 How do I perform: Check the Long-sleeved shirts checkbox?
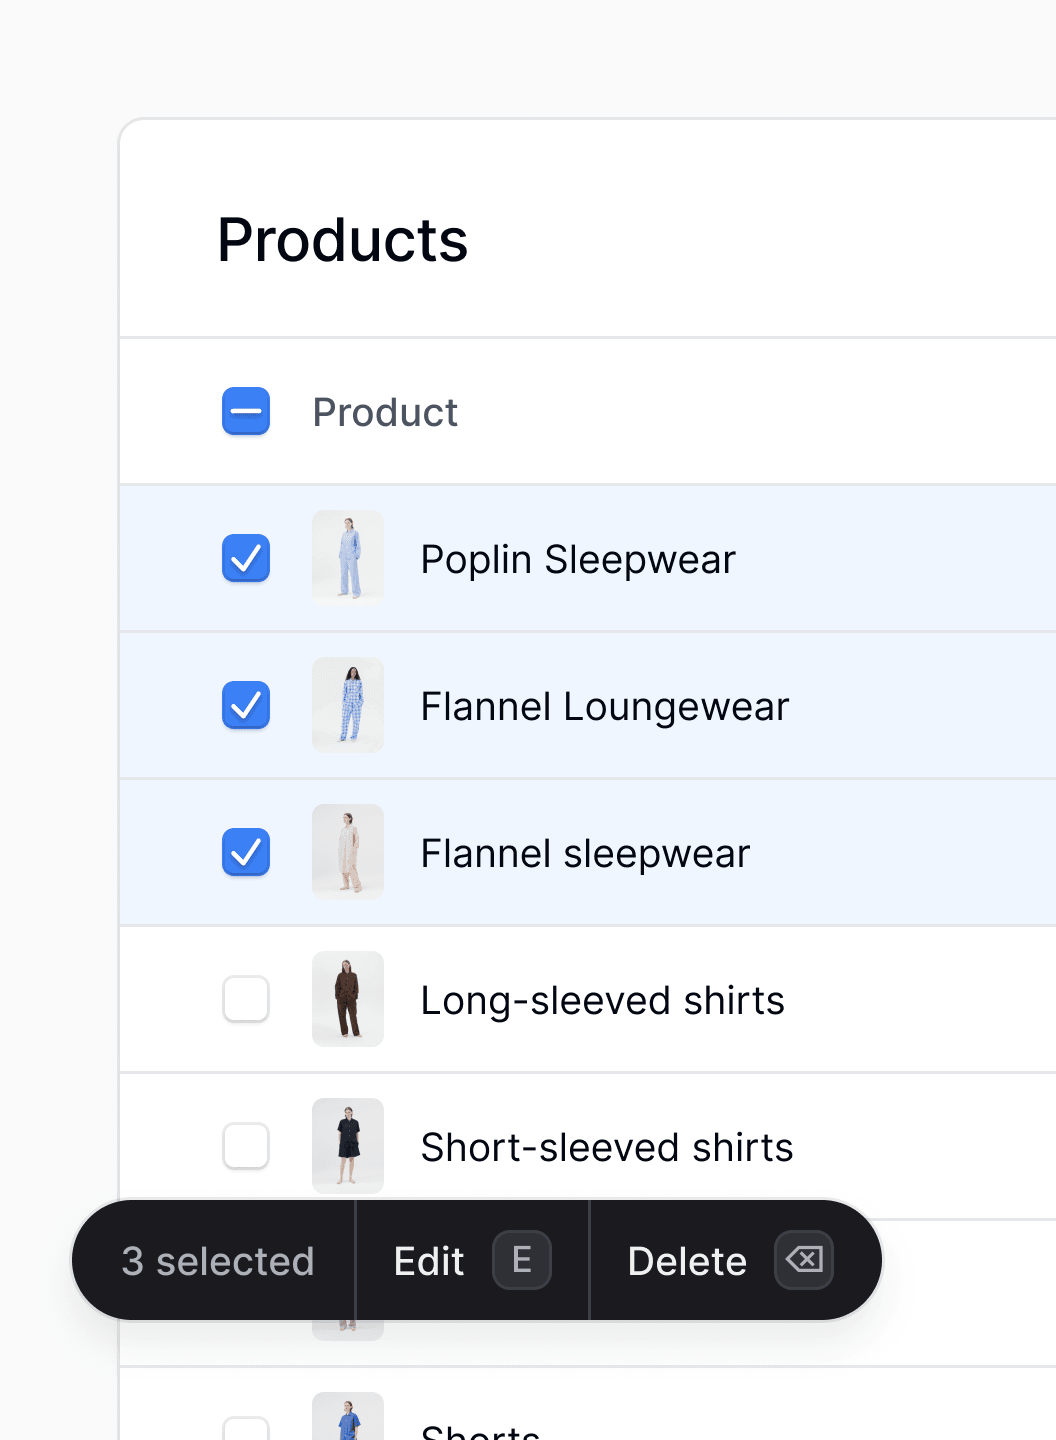click(x=246, y=999)
